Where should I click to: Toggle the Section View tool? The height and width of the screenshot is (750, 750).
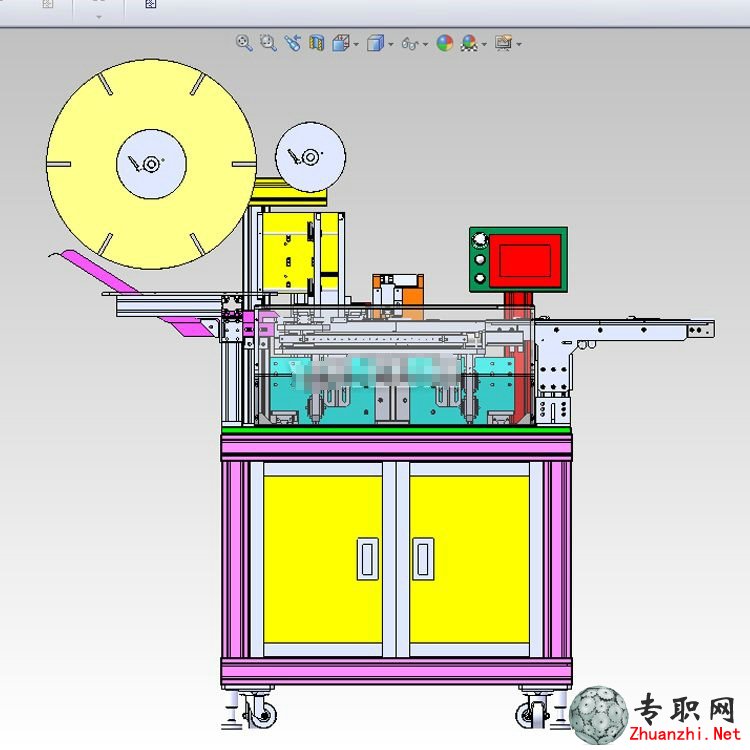point(316,43)
